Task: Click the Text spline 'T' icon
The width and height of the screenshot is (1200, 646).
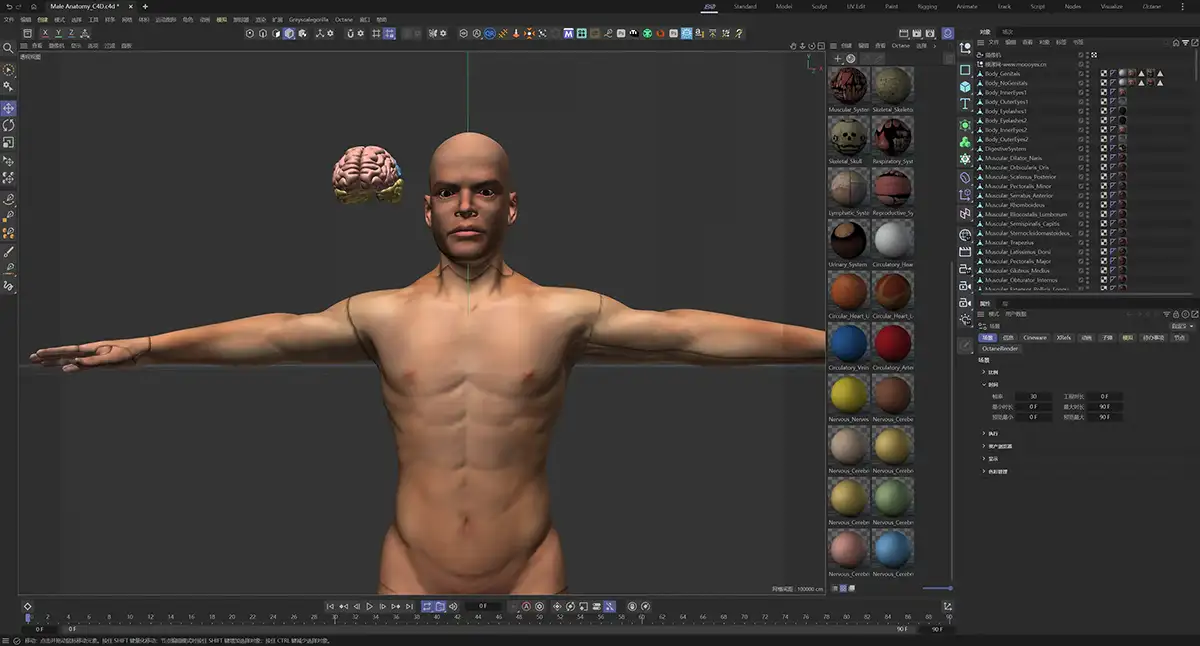Action: (965, 104)
